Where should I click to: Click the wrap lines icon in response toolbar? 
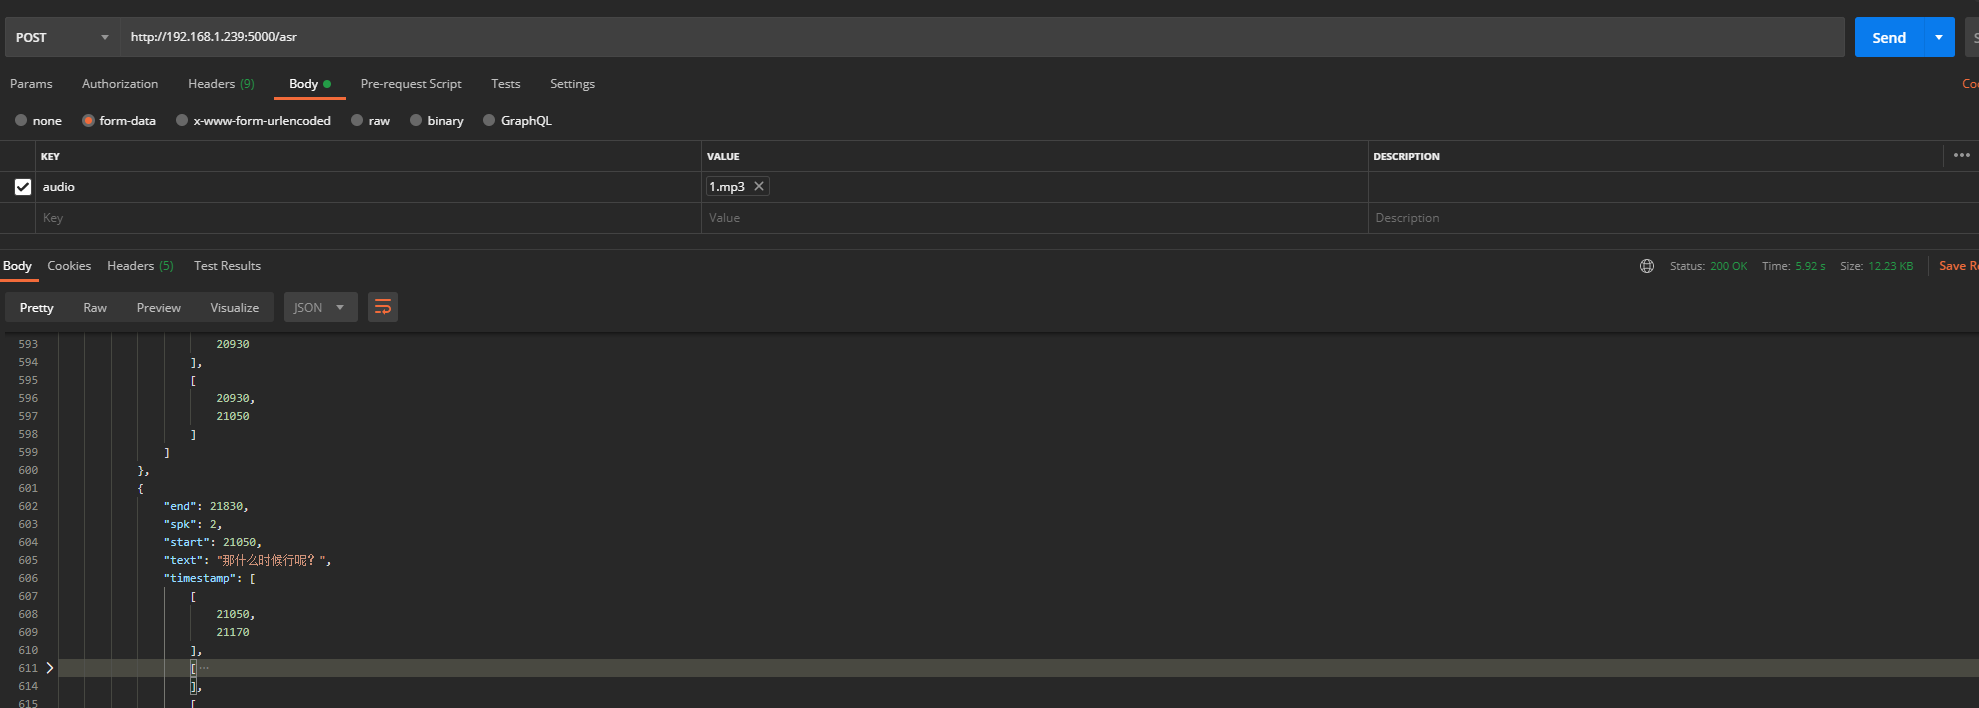click(382, 307)
